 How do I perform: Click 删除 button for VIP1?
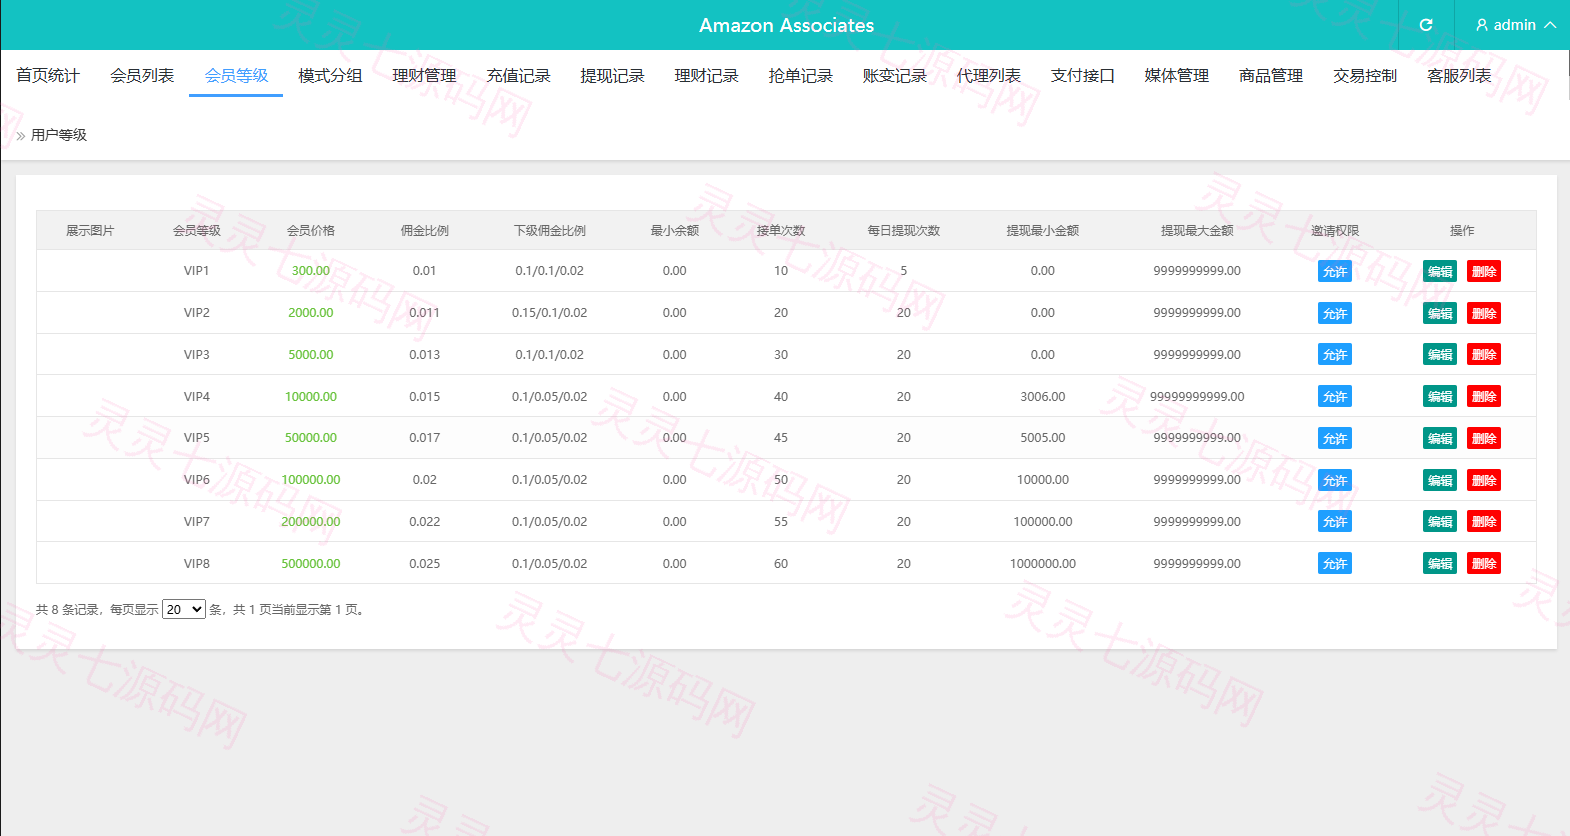pos(1484,271)
